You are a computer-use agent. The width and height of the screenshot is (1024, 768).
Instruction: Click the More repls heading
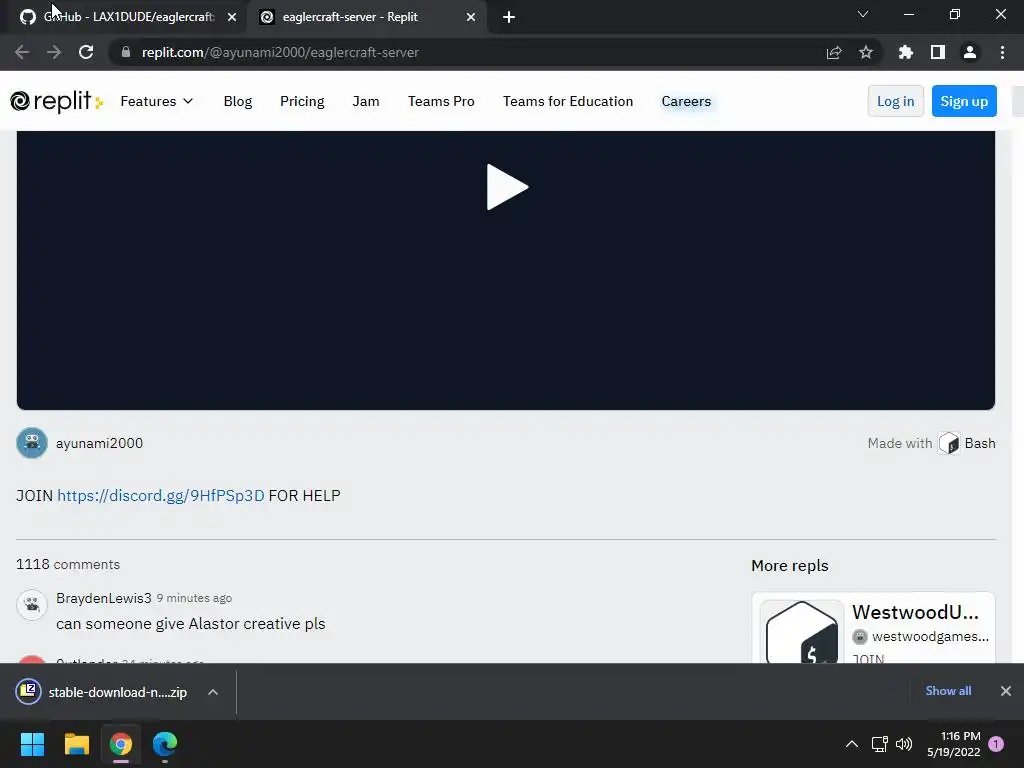(790, 566)
